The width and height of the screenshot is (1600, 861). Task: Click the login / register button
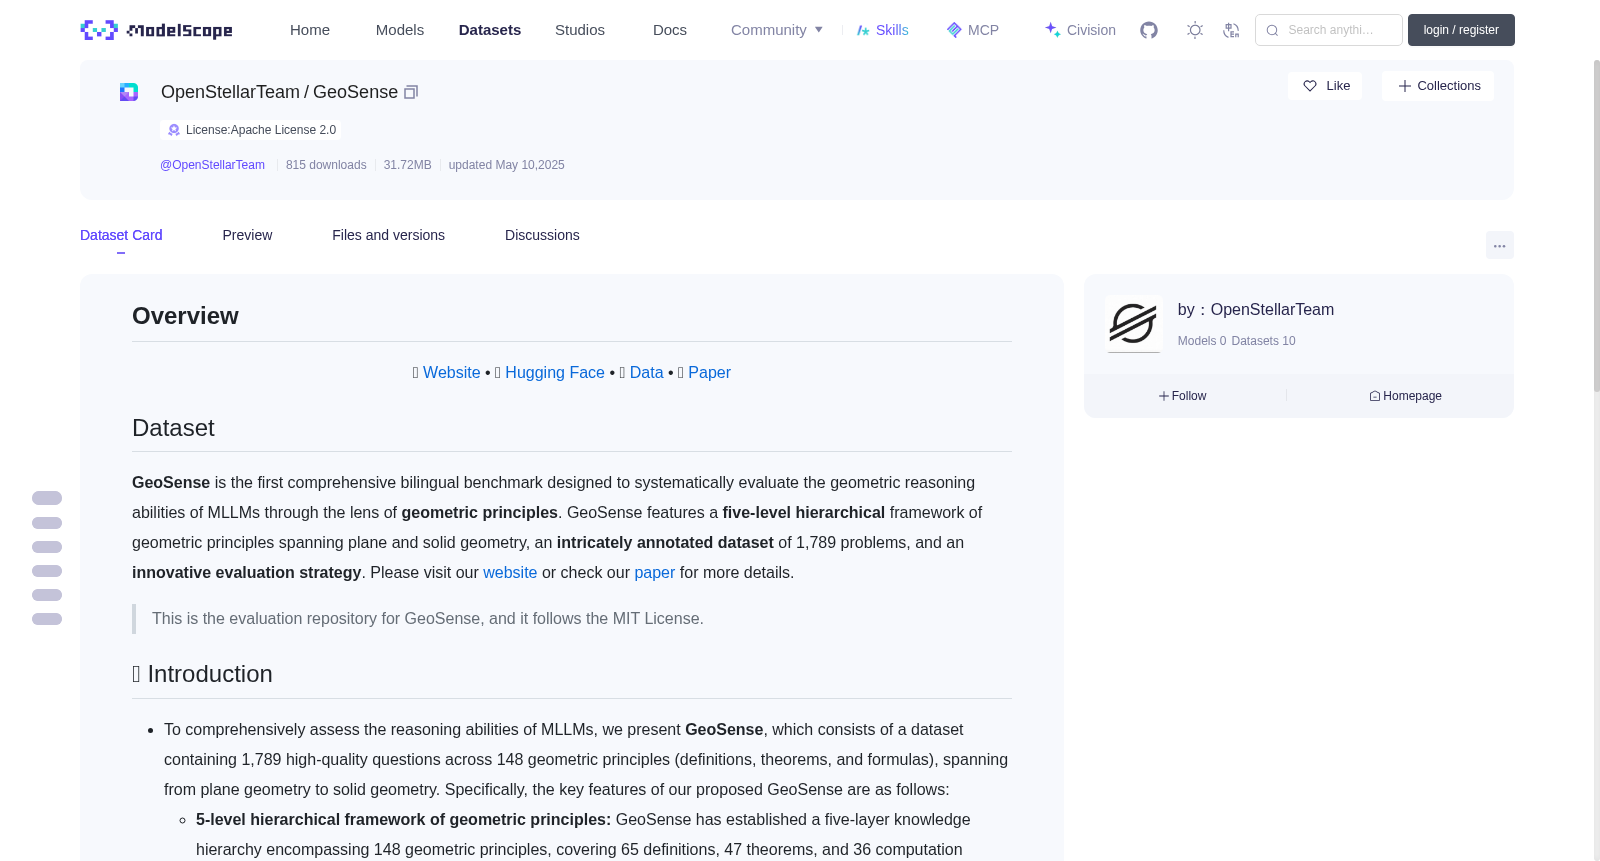pyautogui.click(x=1461, y=30)
